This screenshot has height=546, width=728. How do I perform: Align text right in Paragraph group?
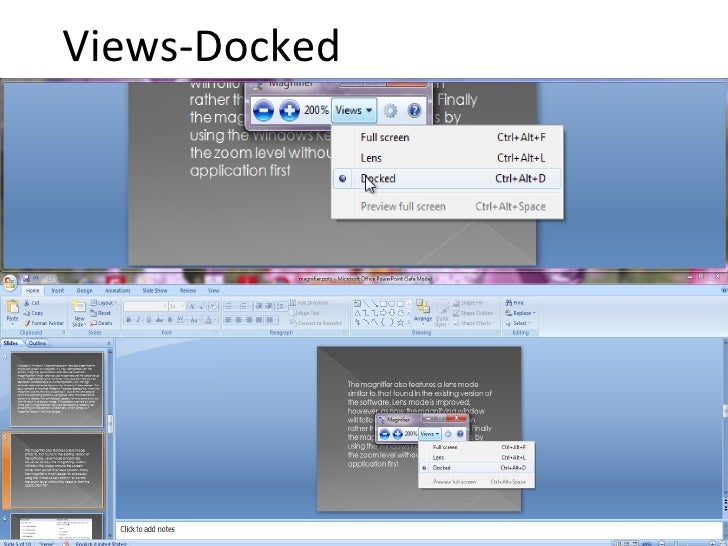[249, 320]
